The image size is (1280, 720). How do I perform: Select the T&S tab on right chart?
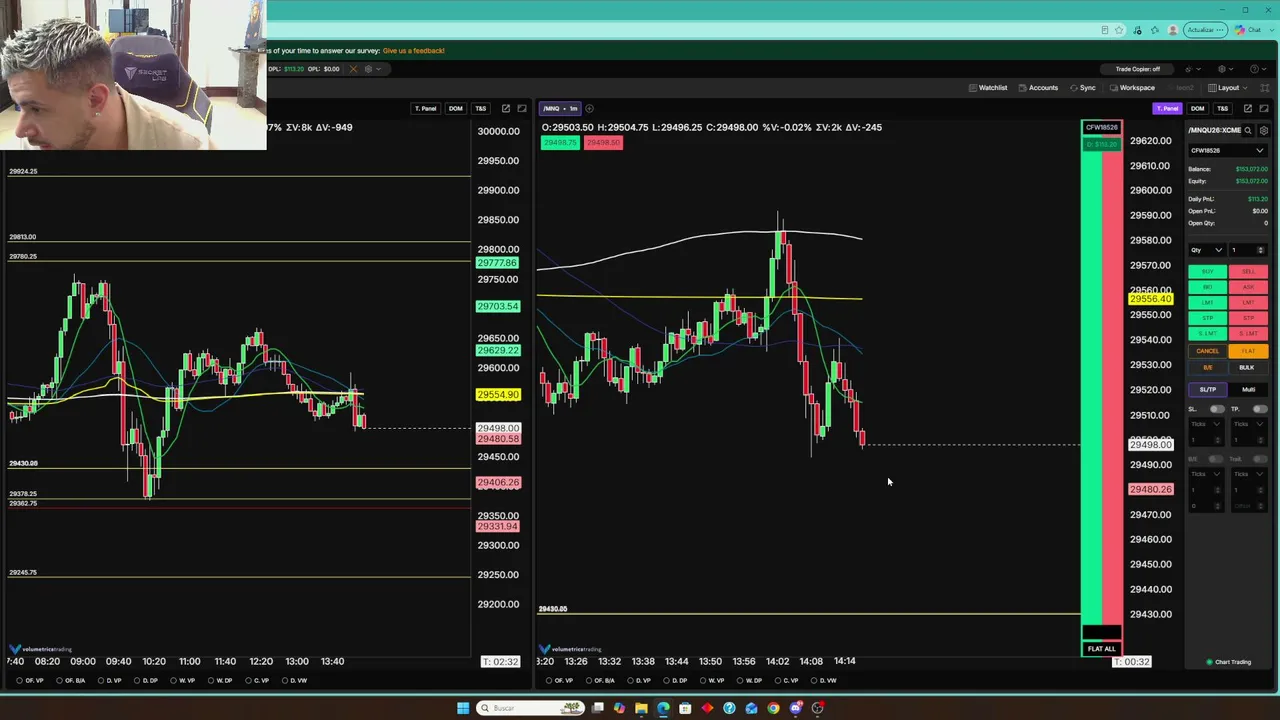coord(1222,108)
